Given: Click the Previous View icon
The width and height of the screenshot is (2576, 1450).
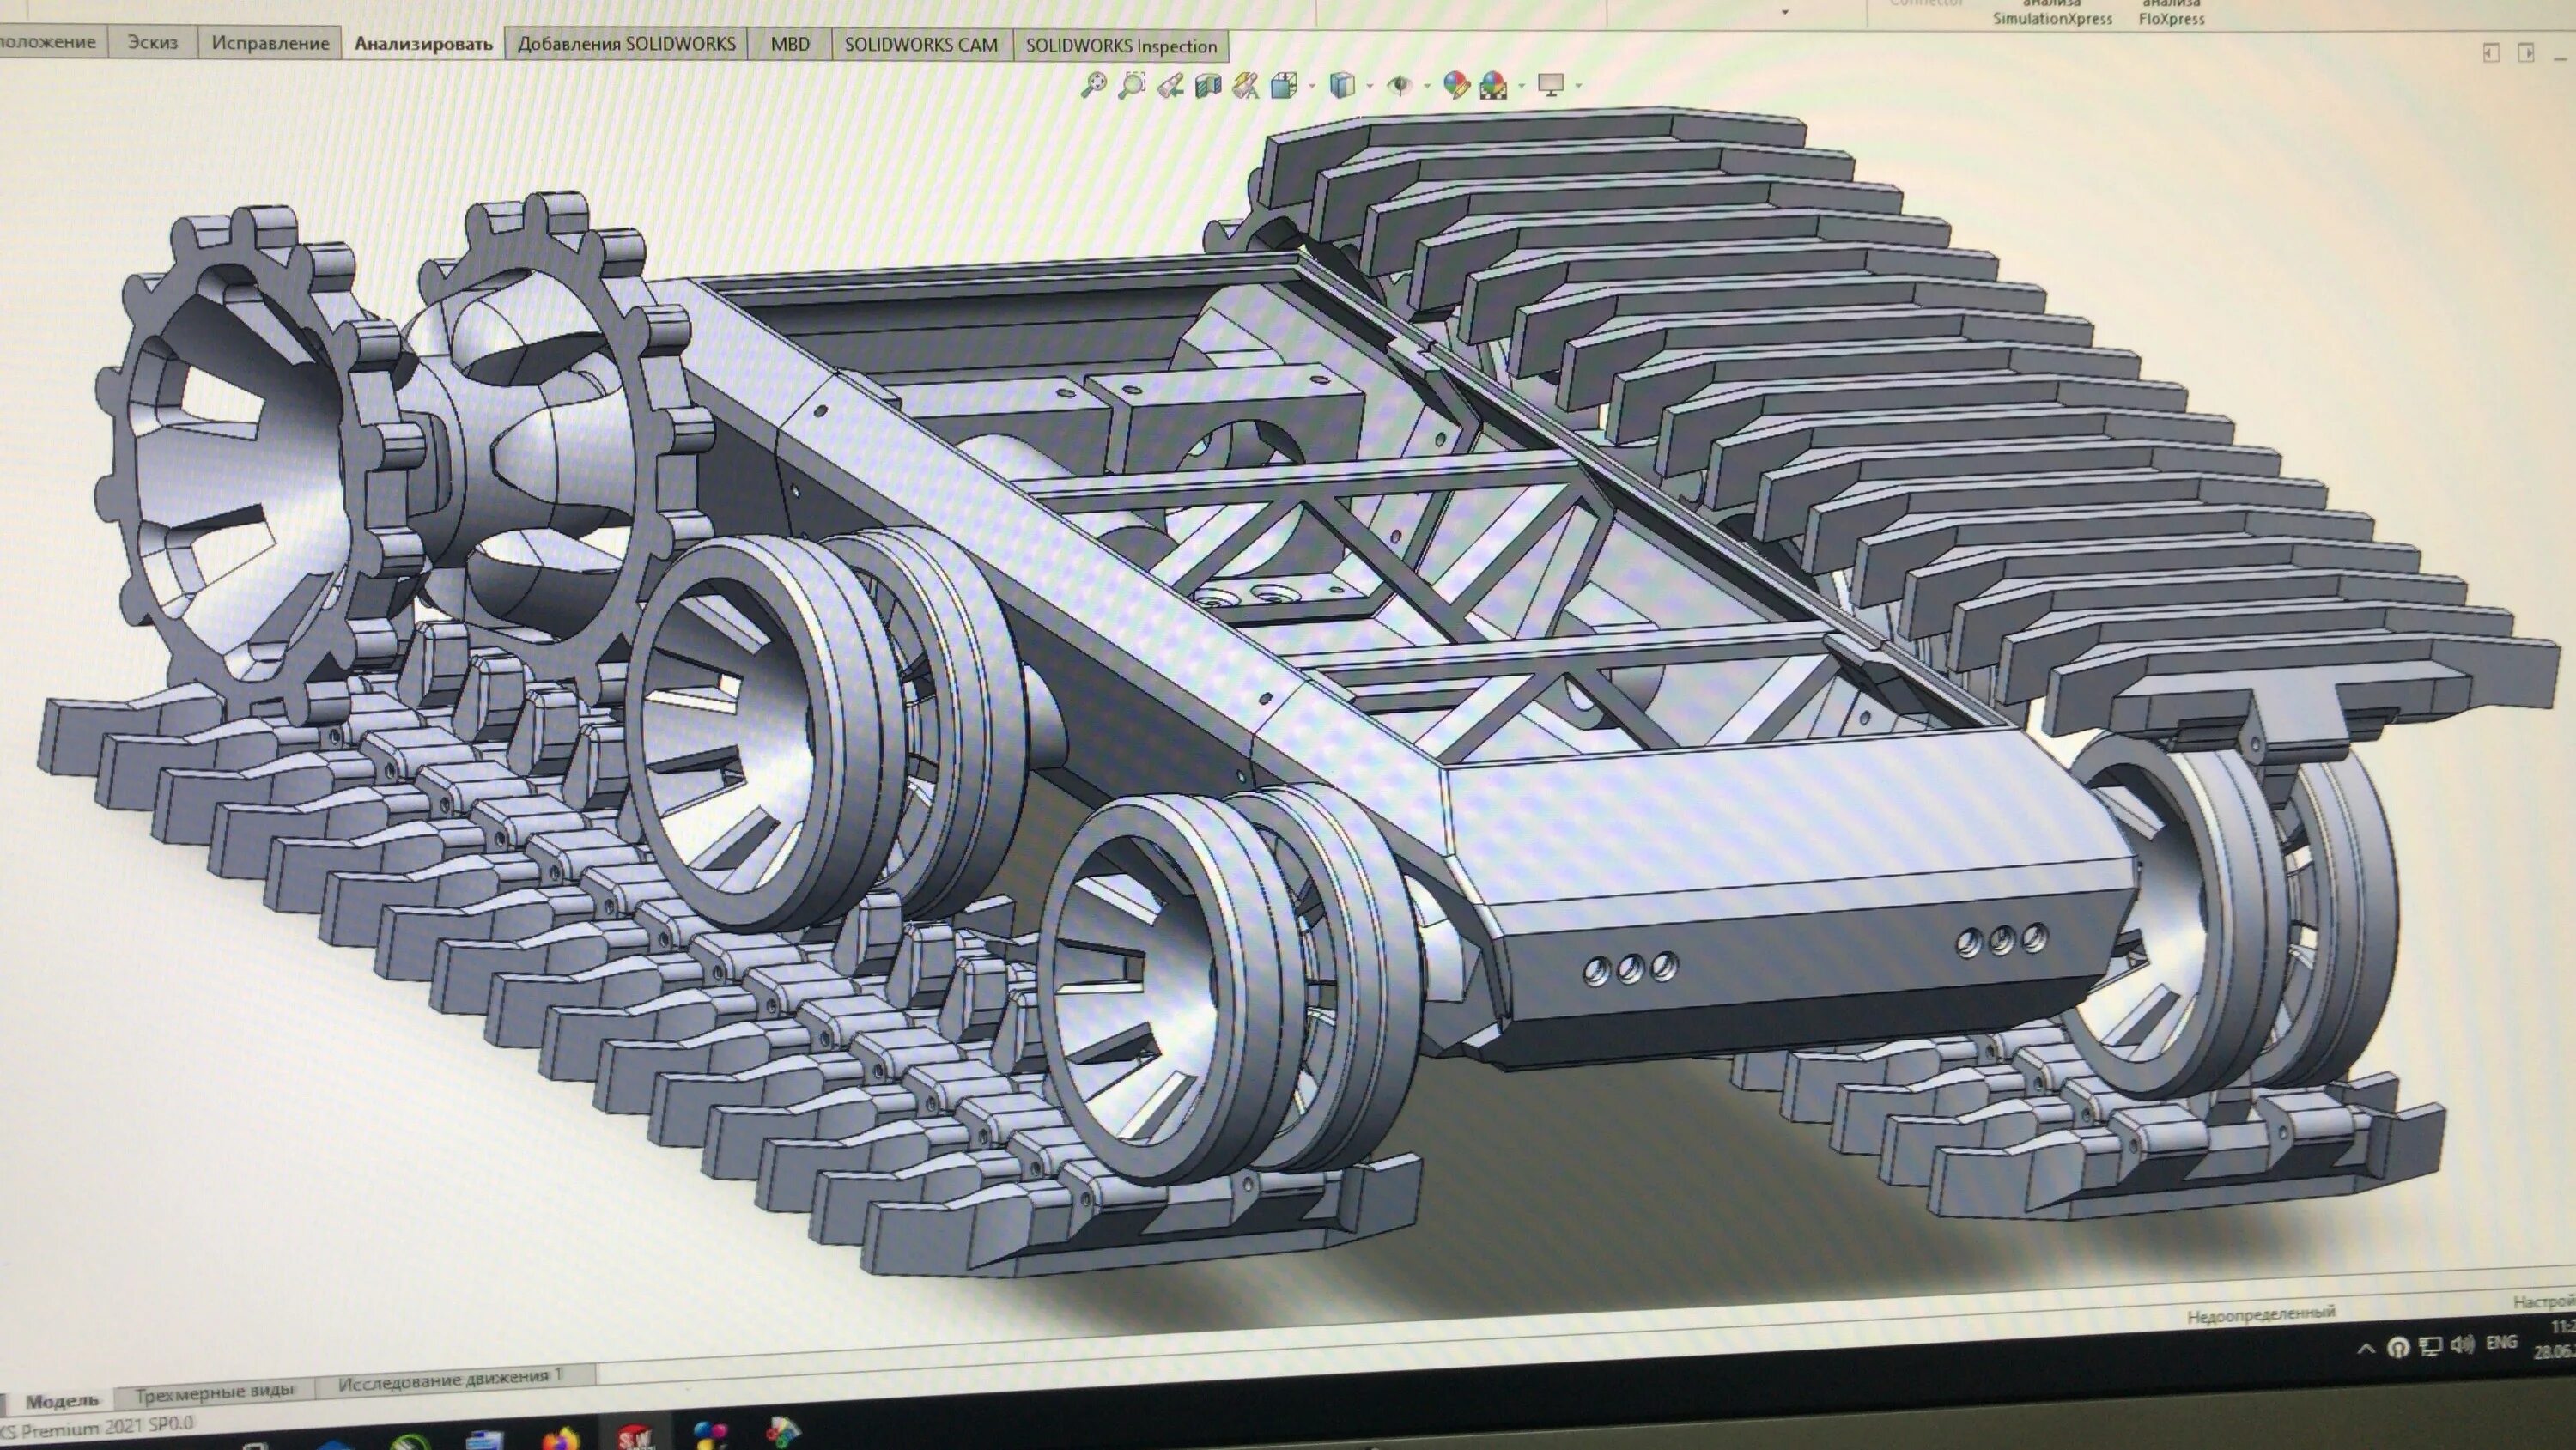Looking at the screenshot, I should click(1170, 87).
